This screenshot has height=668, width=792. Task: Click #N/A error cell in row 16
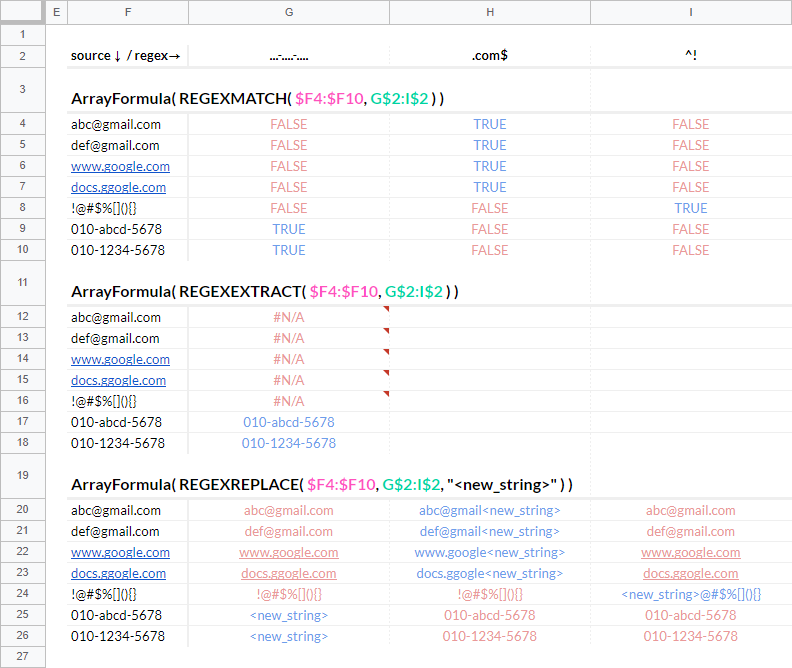click(289, 401)
